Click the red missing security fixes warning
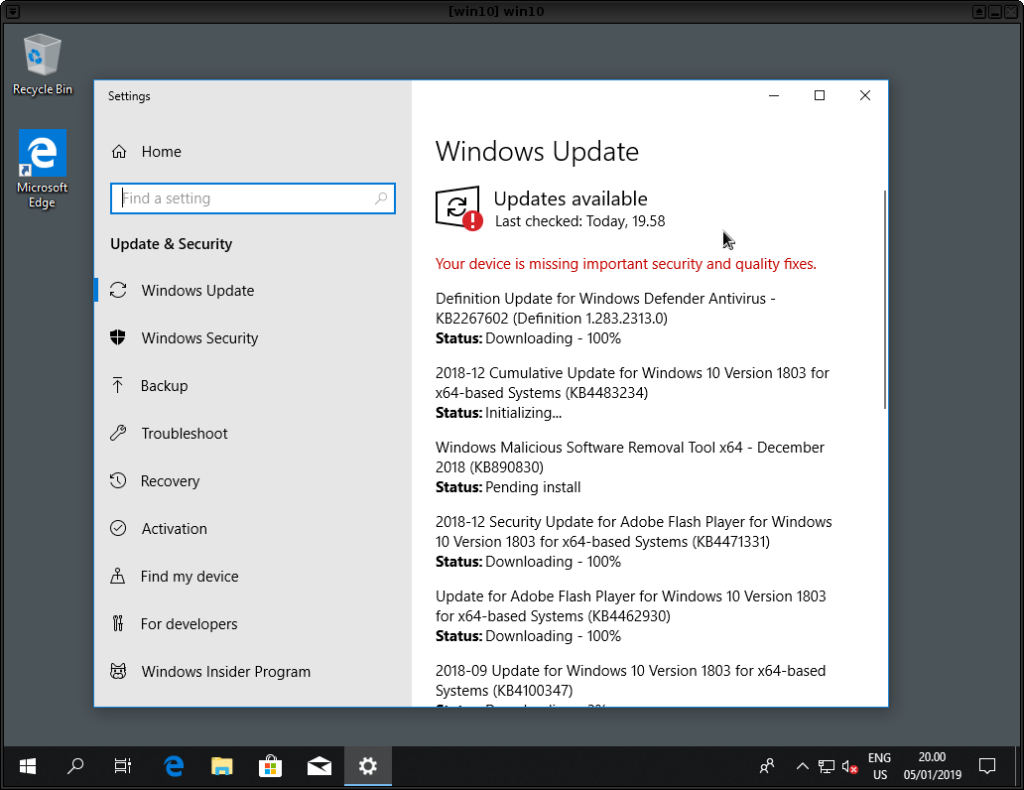Image resolution: width=1024 pixels, height=790 pixels. click(626, 264)
